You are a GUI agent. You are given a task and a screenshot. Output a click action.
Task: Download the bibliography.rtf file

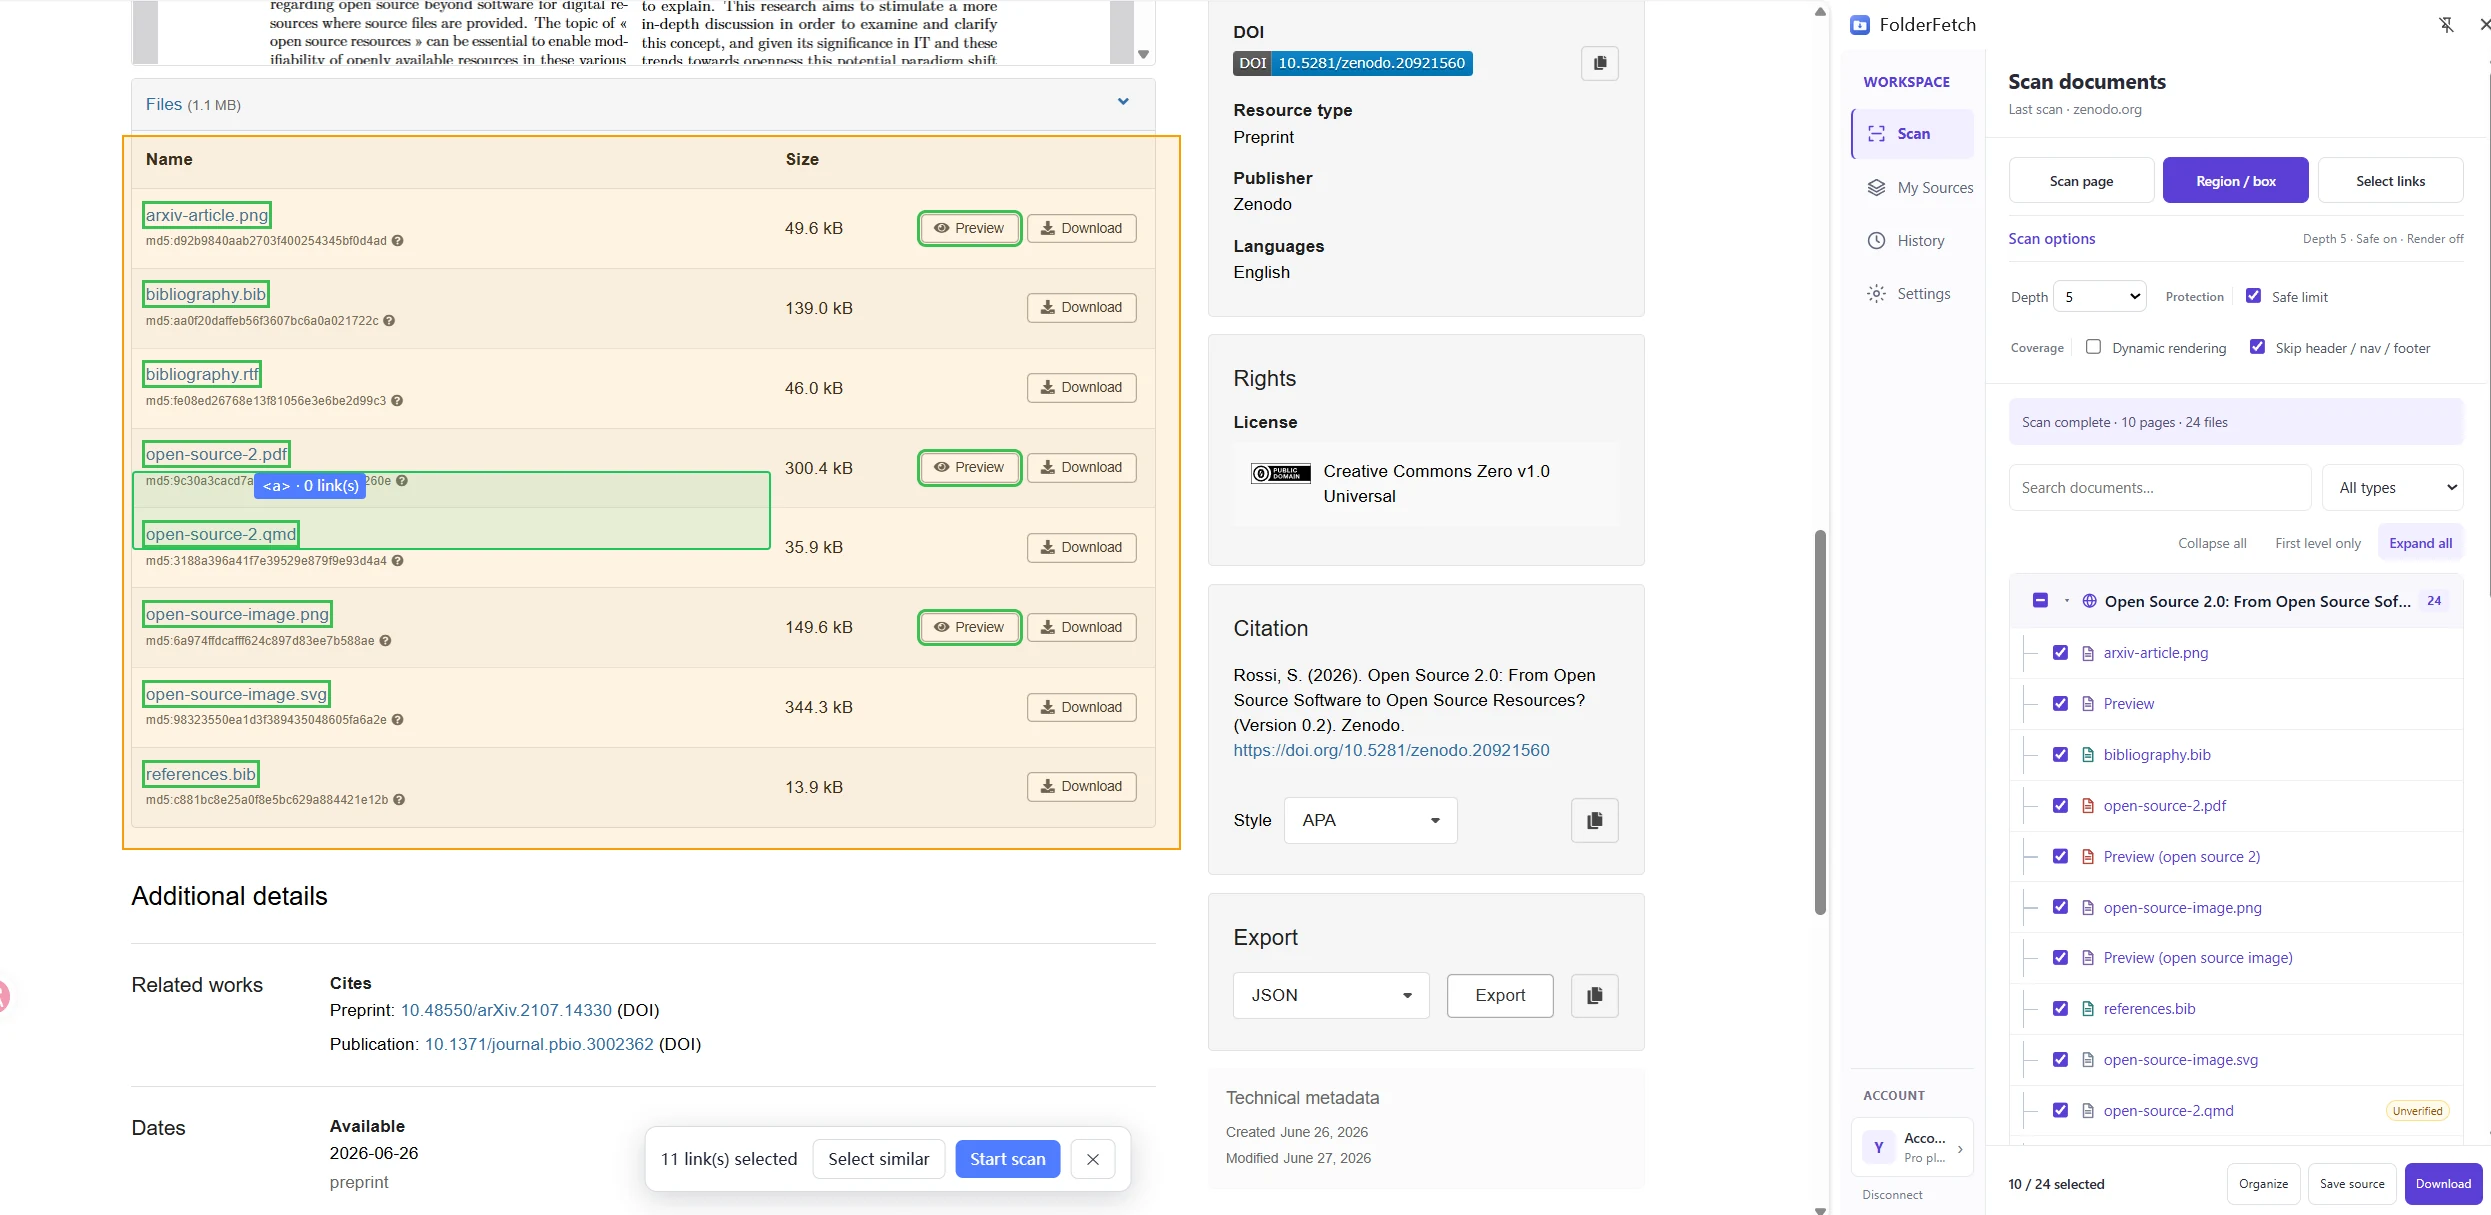1081,388
